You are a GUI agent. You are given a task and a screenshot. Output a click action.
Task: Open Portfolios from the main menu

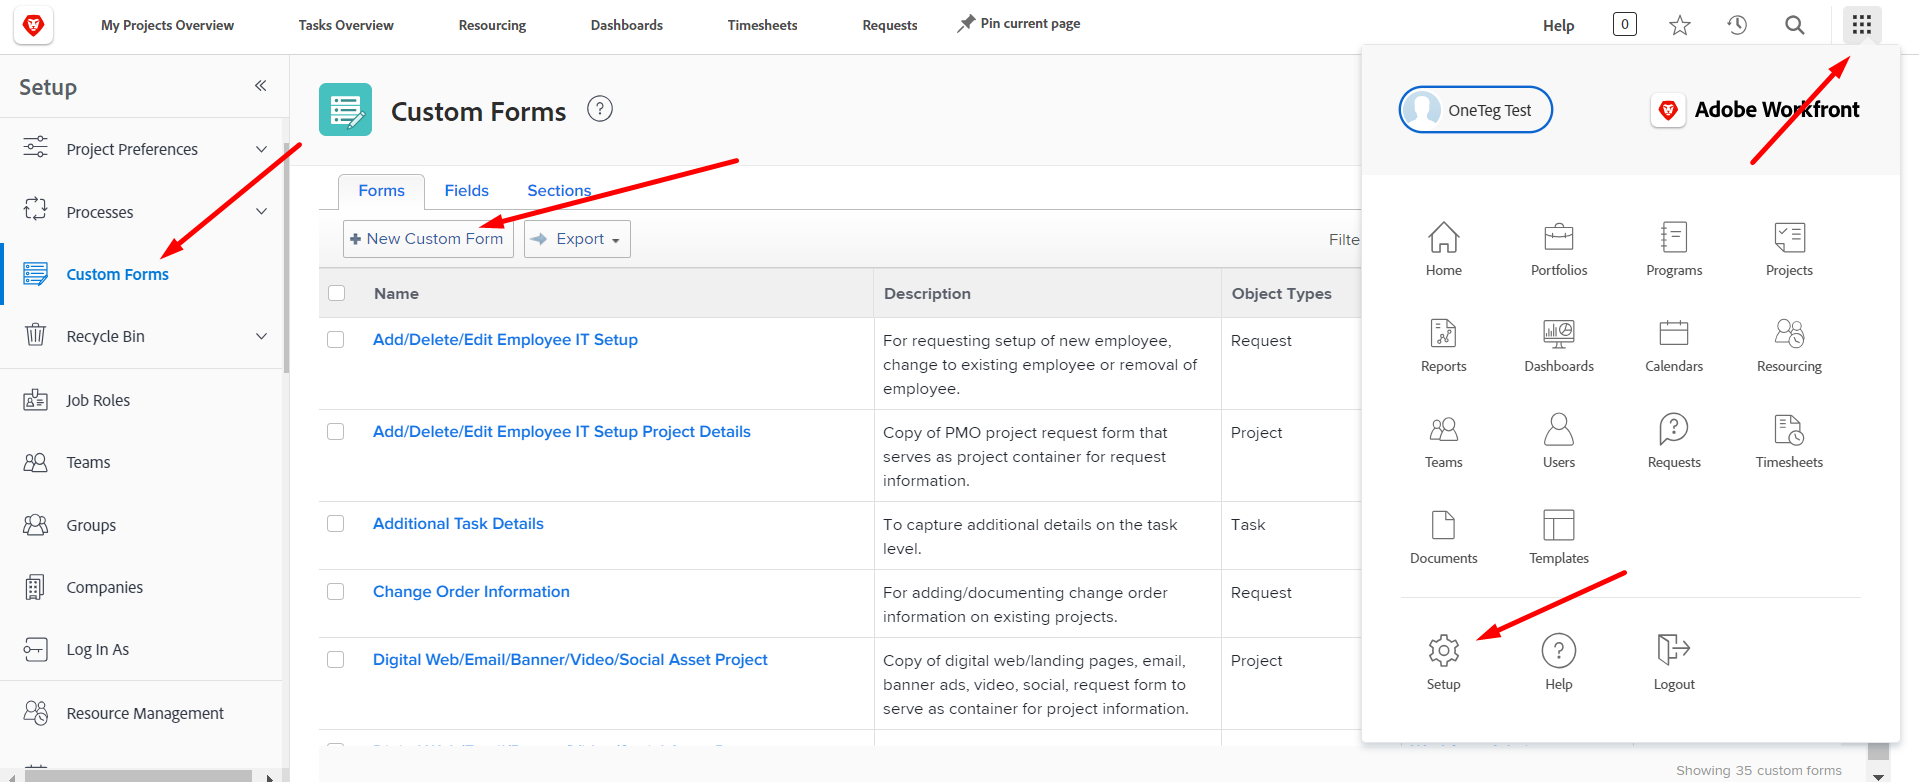click(x=1558, y=238)
